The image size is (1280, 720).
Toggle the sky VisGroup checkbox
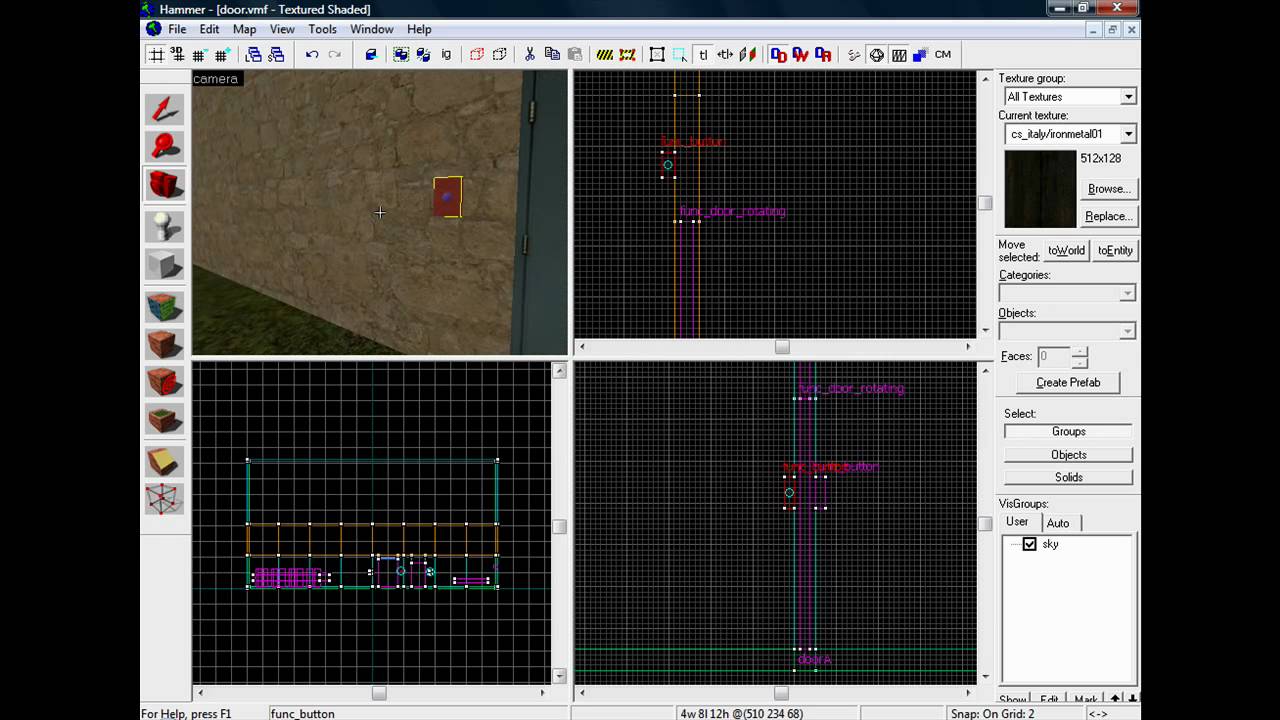[x=1029, y=544]
